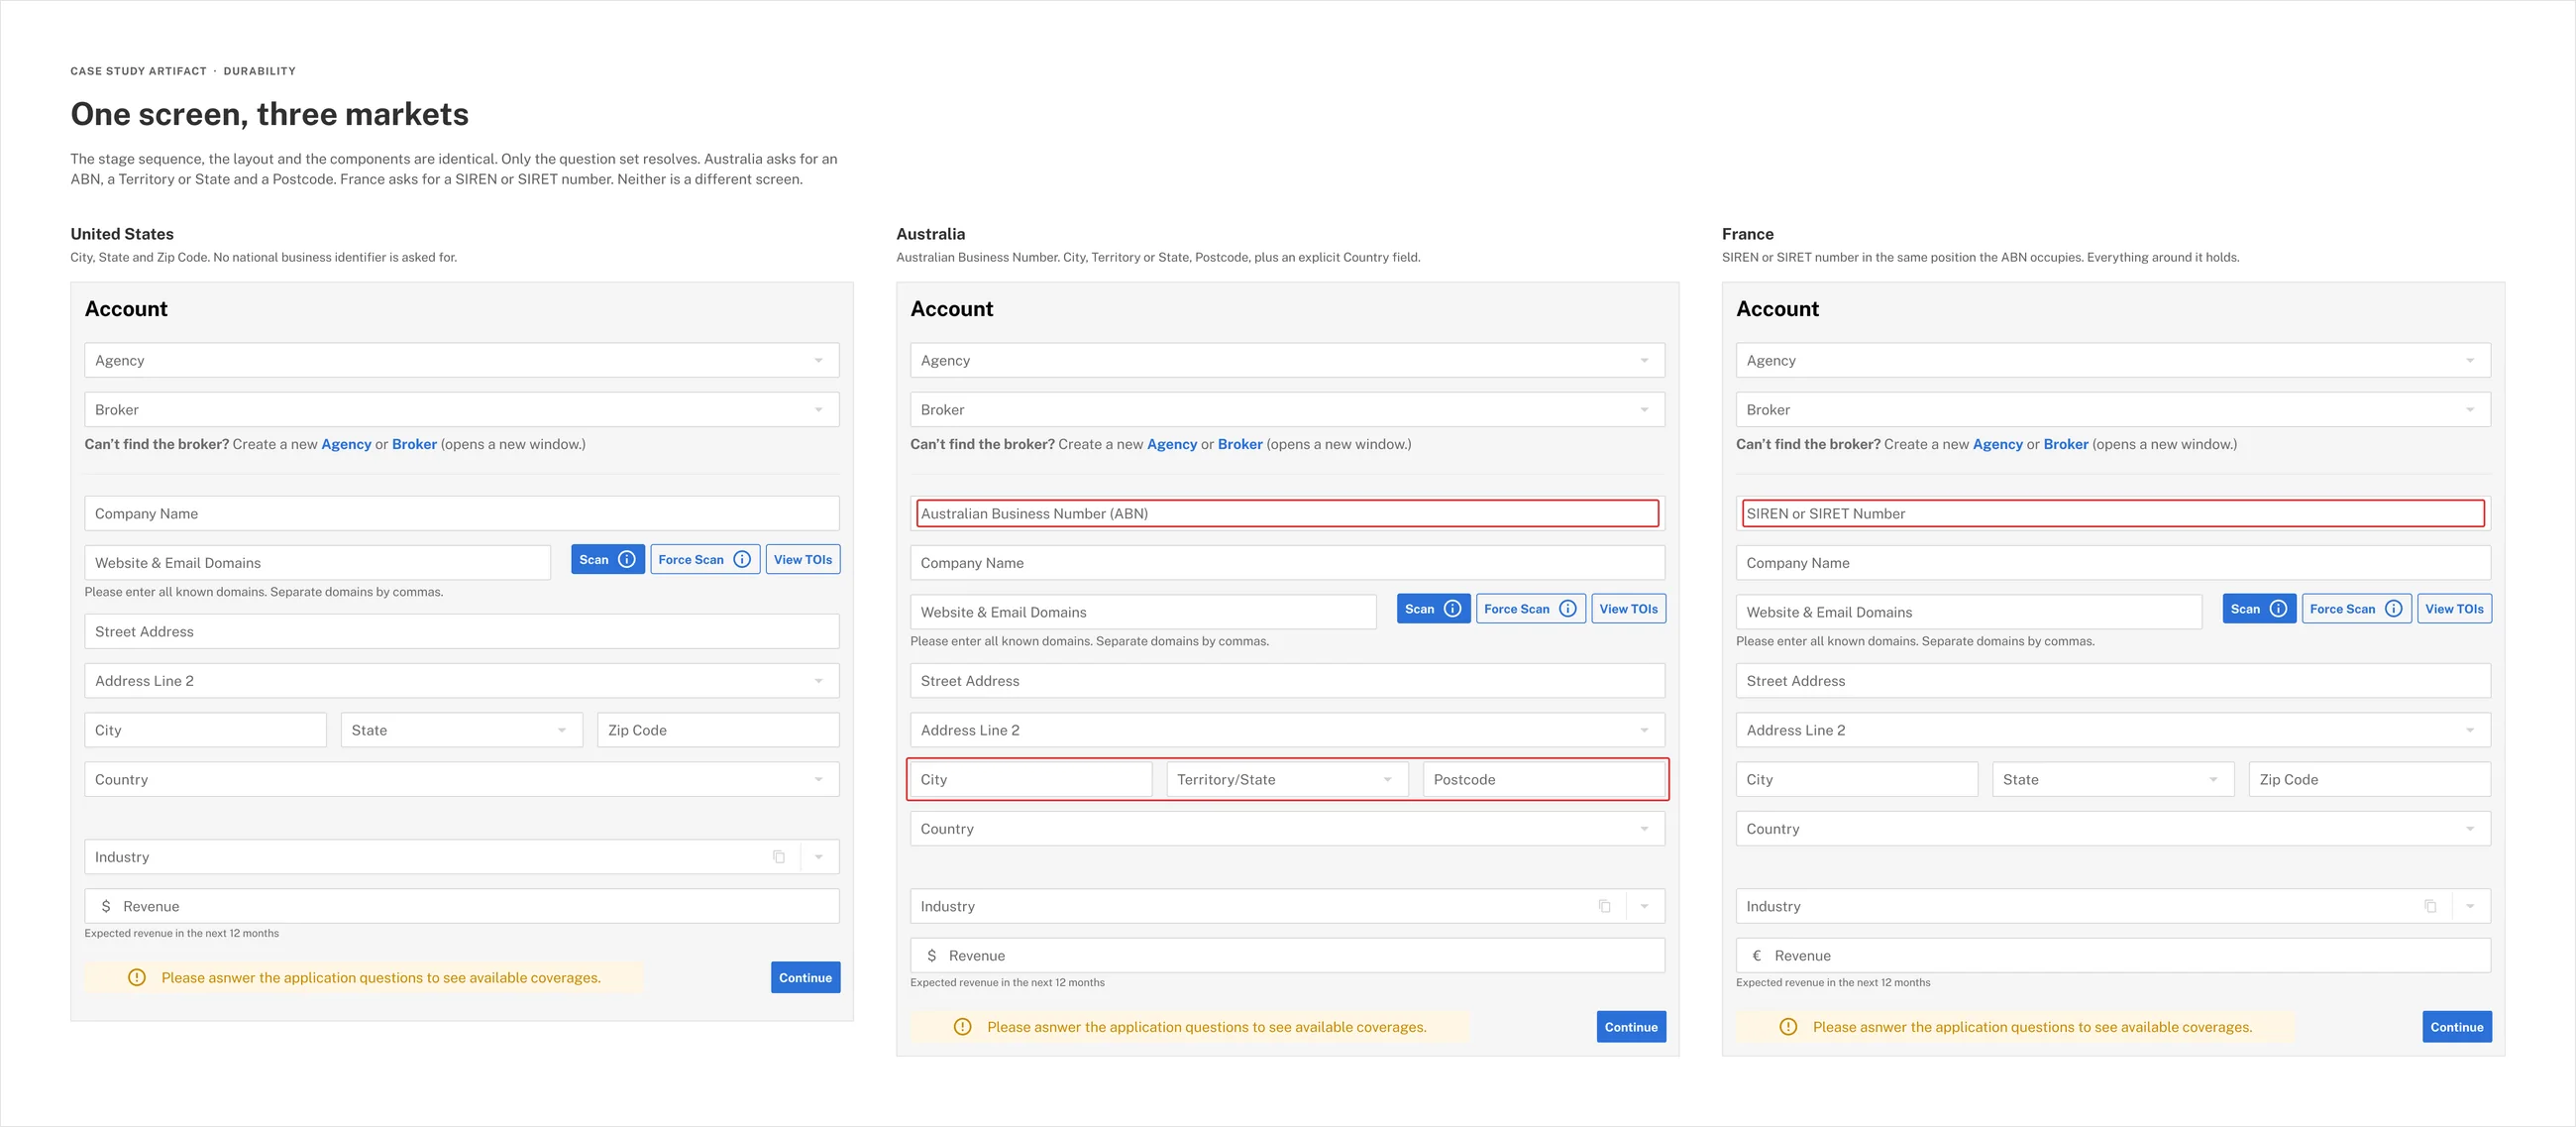Click the City field in the Australia form
Viewport: 2576px width, 1127px height.
(x=1031, y=780)
